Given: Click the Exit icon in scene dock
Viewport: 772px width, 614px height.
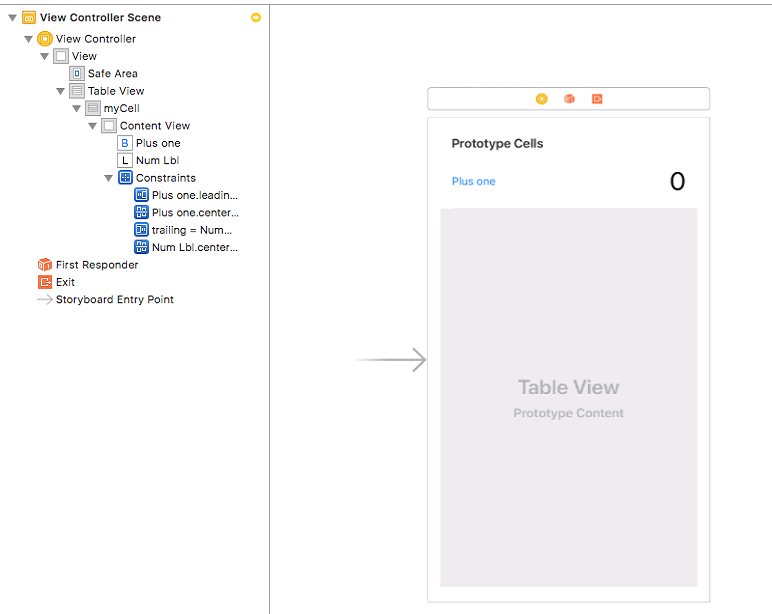Looking at the screenshot, I should coord(597,99).
